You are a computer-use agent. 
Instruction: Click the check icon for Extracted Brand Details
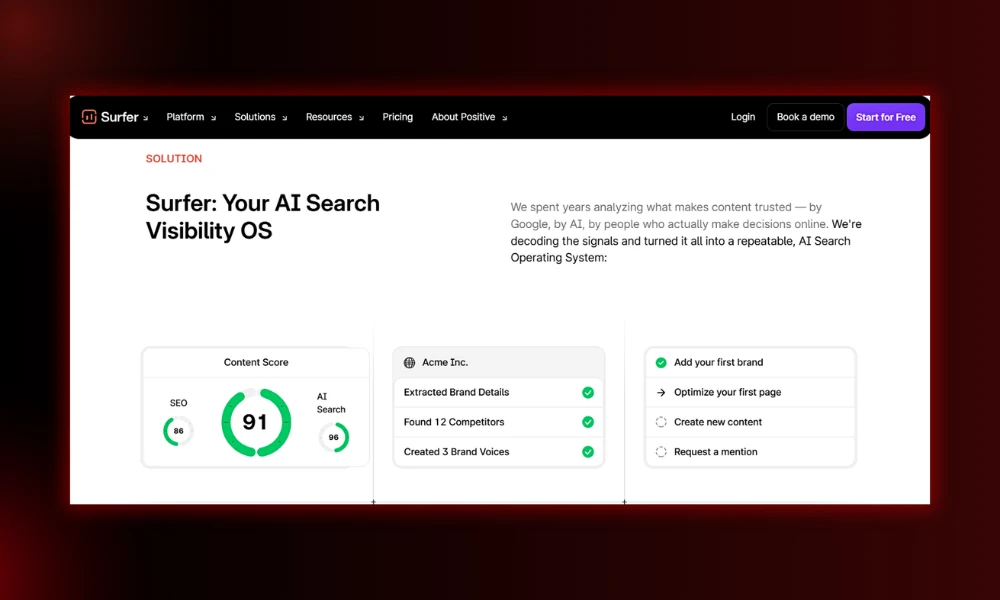(588, 392)
